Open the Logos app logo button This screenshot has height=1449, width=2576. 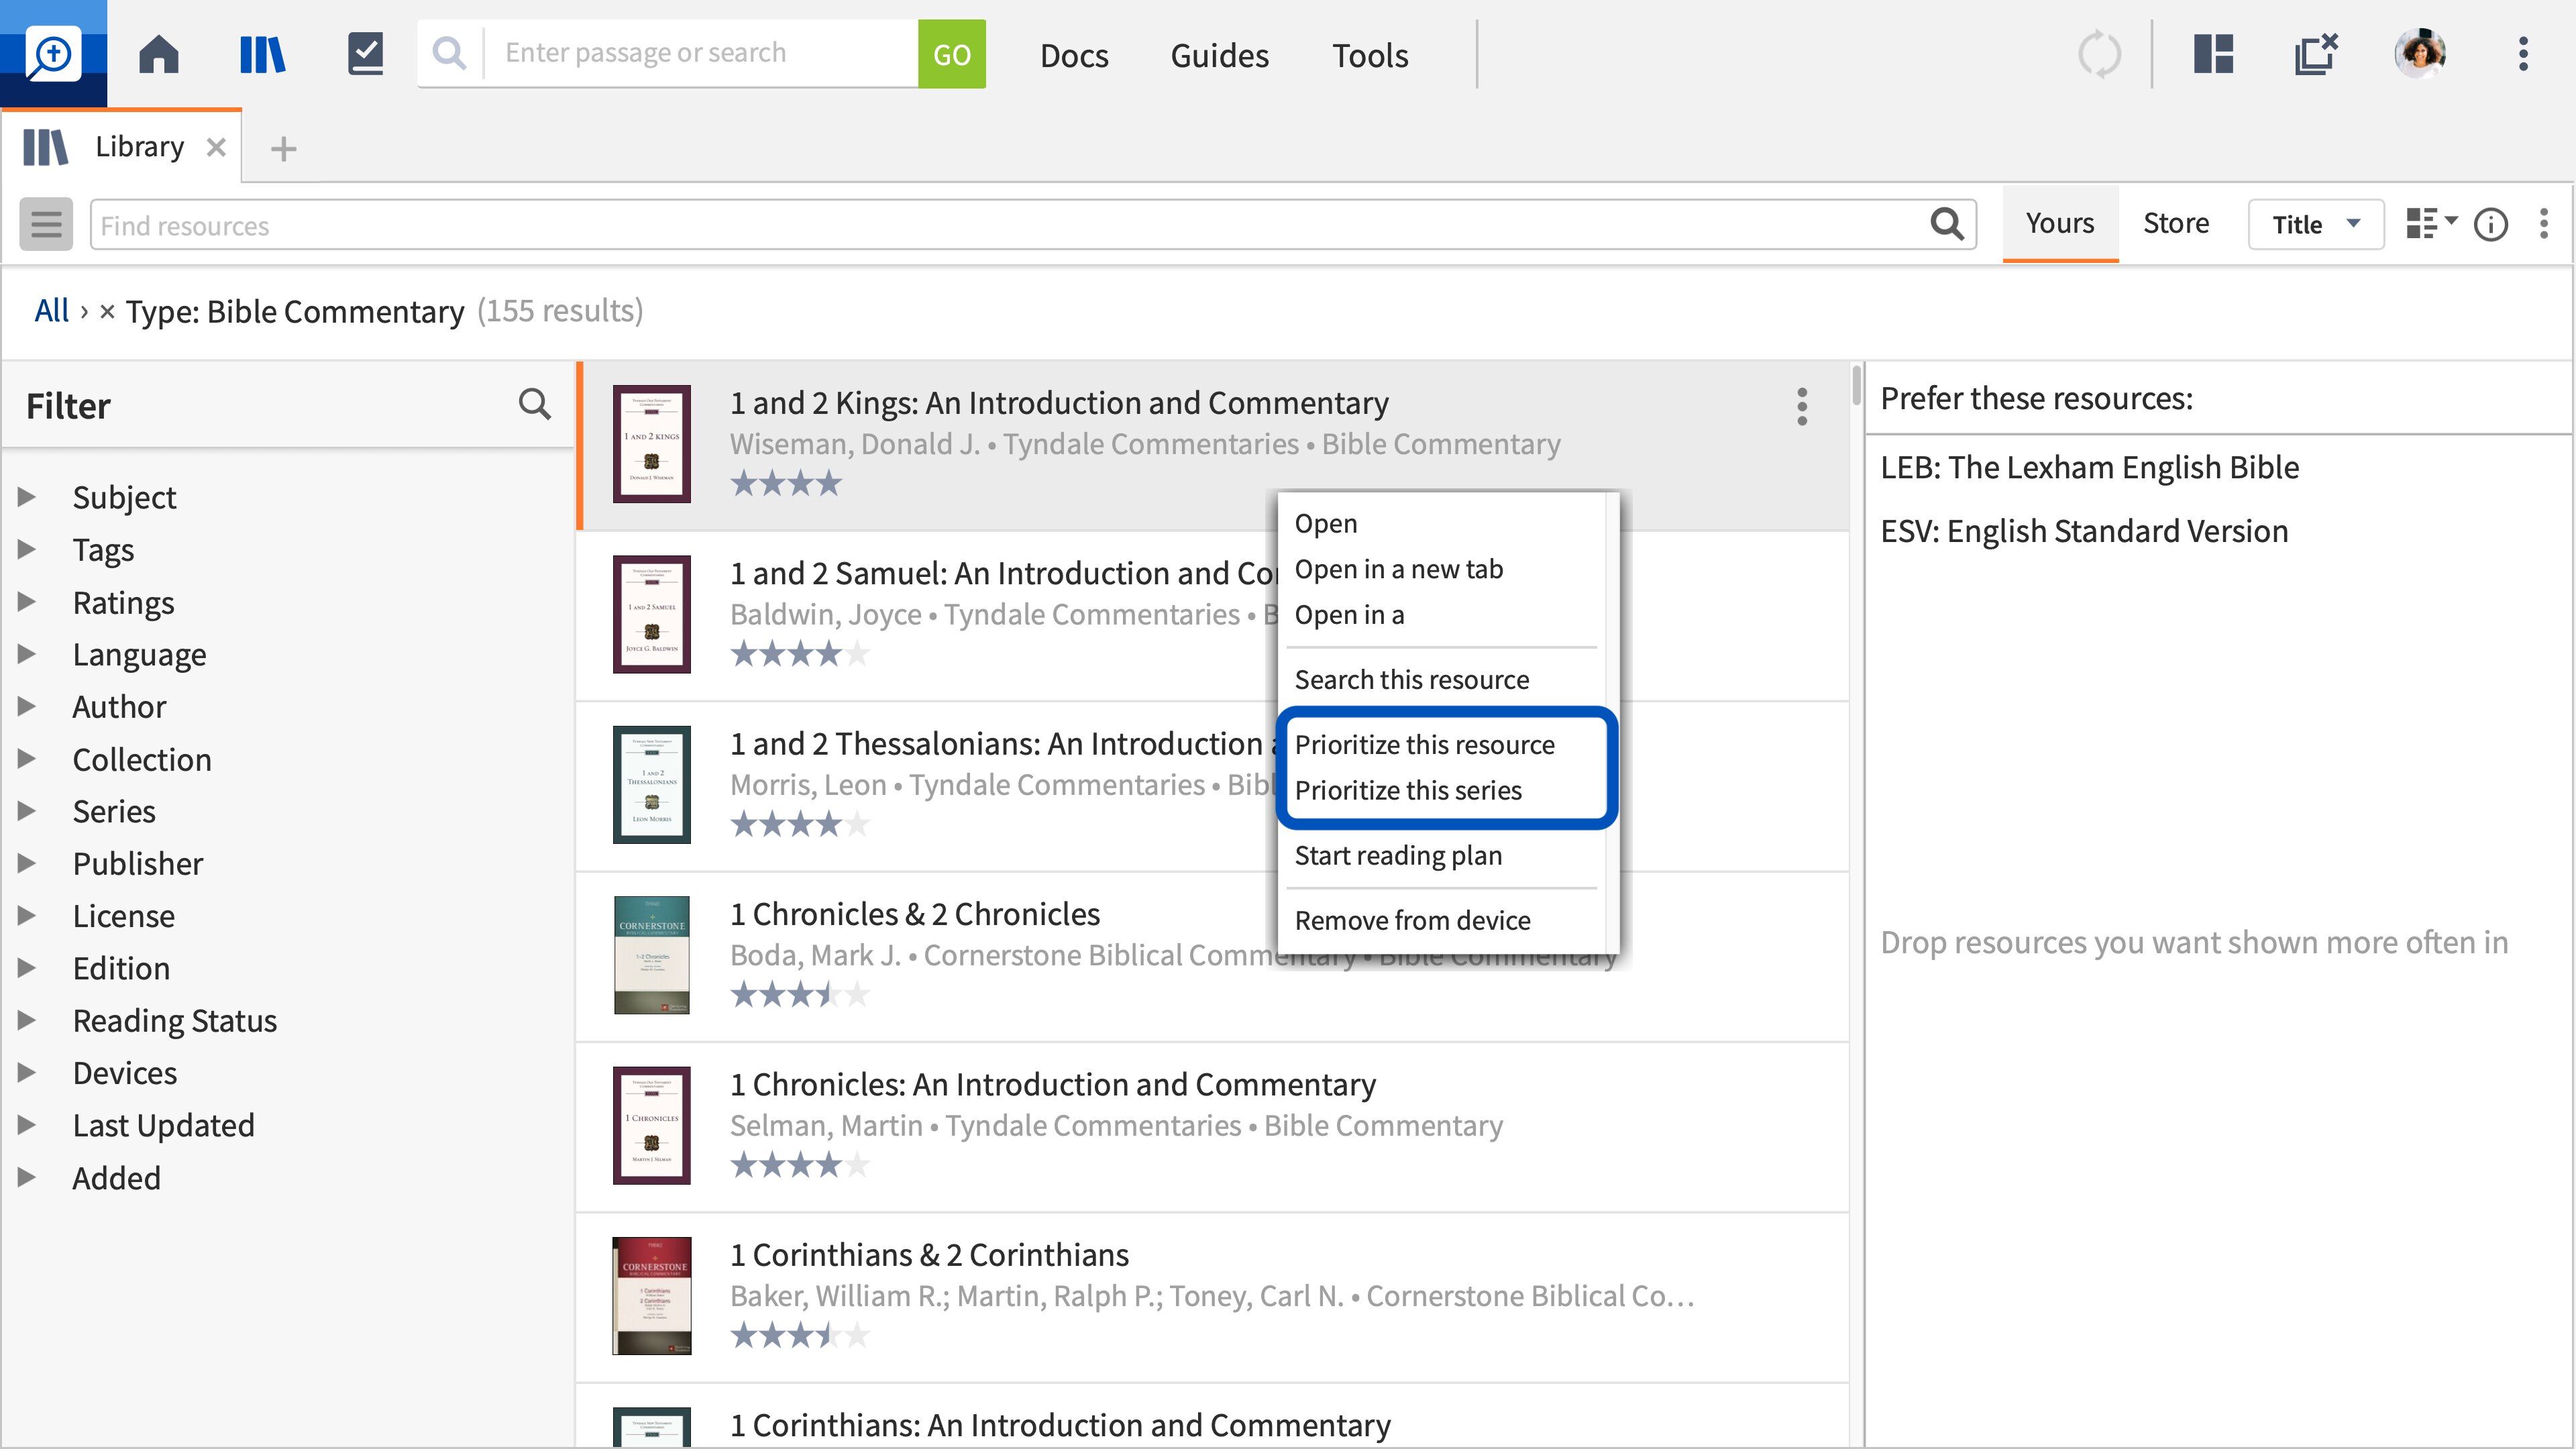point(53,54)
